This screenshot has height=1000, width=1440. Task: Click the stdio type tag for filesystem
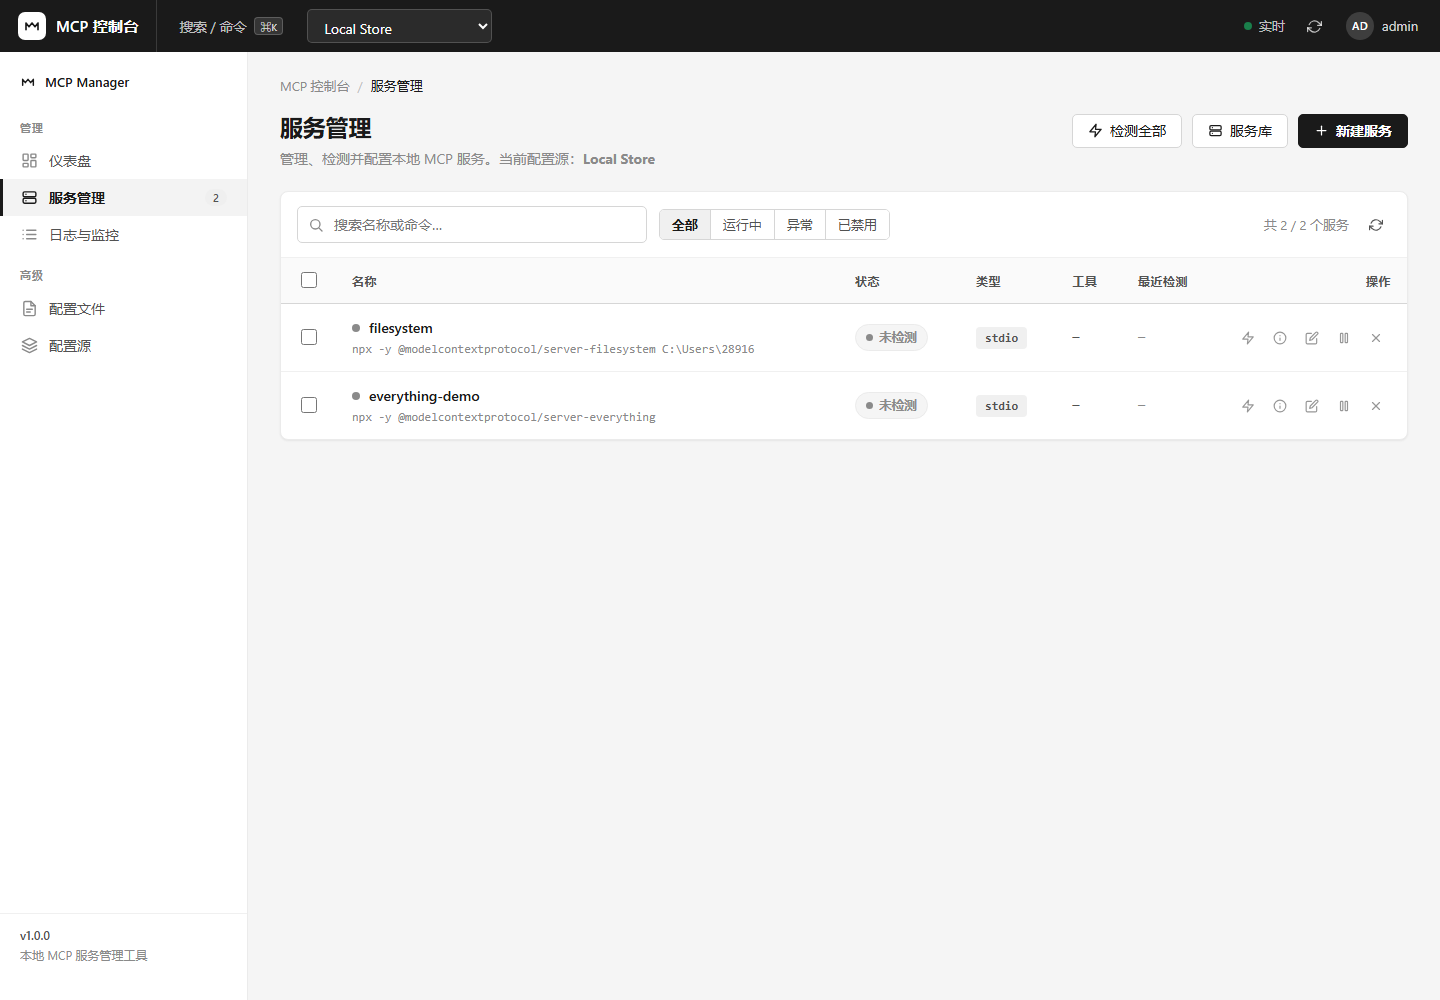click(1001, 338)
